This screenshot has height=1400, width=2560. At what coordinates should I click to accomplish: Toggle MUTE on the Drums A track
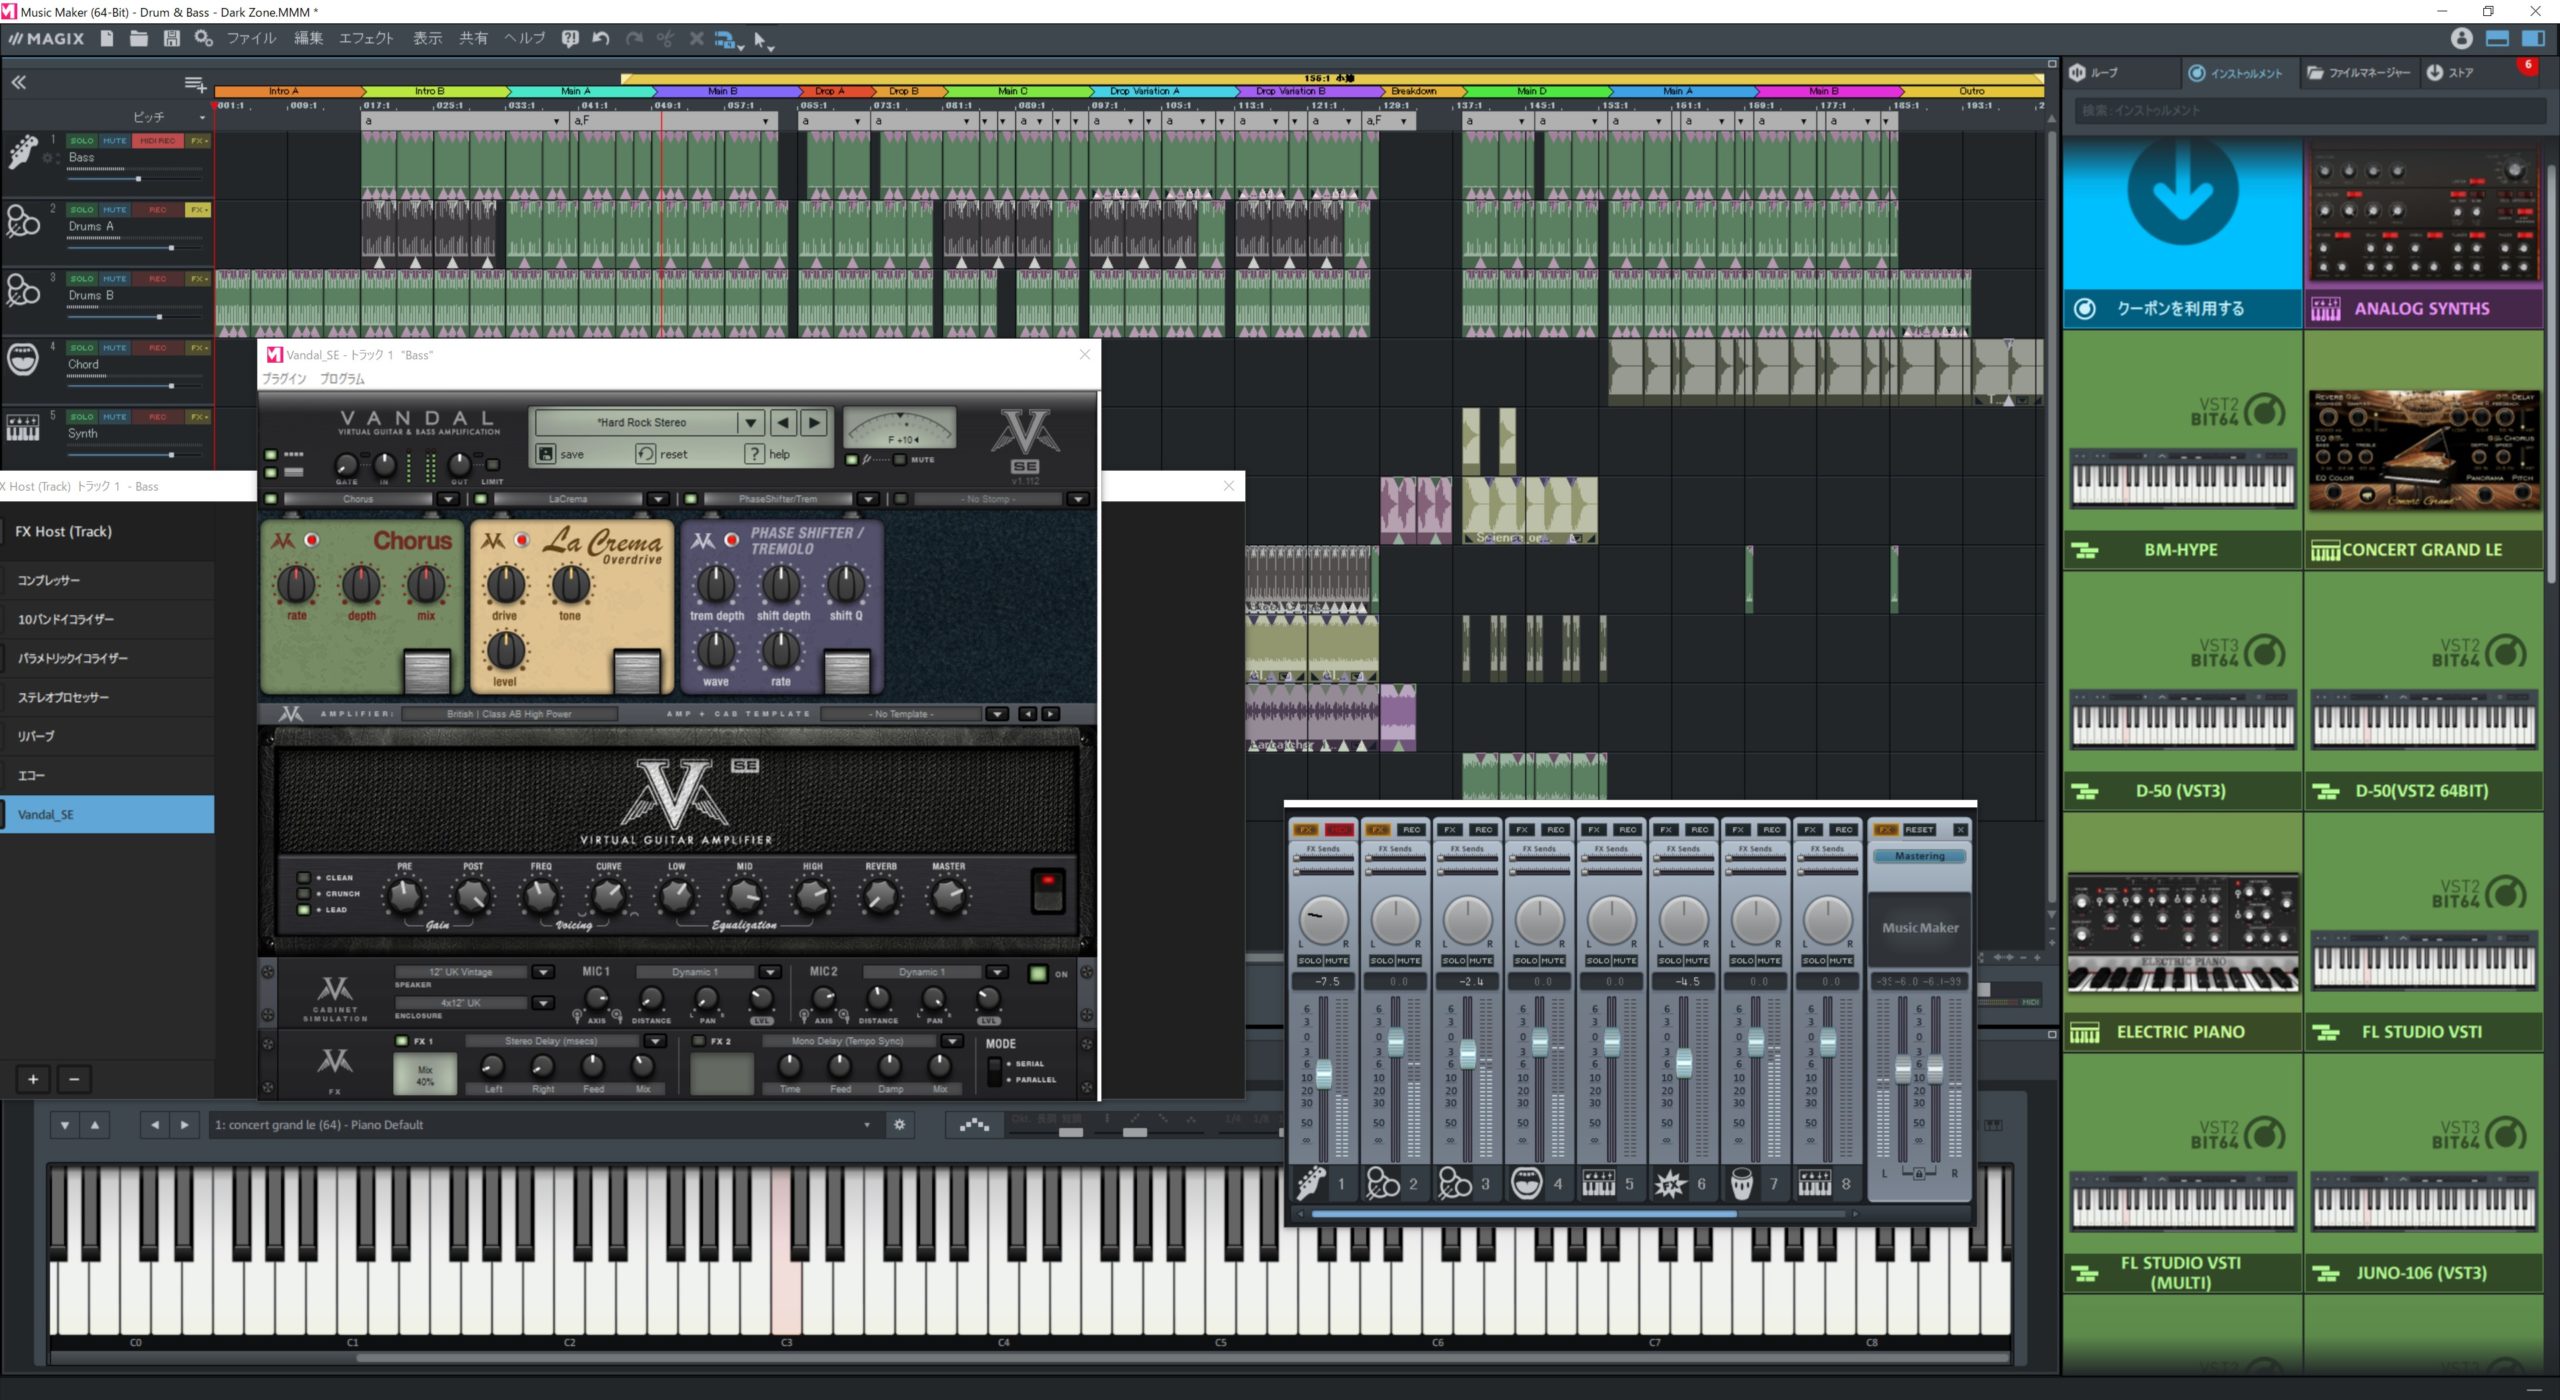(115, 210)
